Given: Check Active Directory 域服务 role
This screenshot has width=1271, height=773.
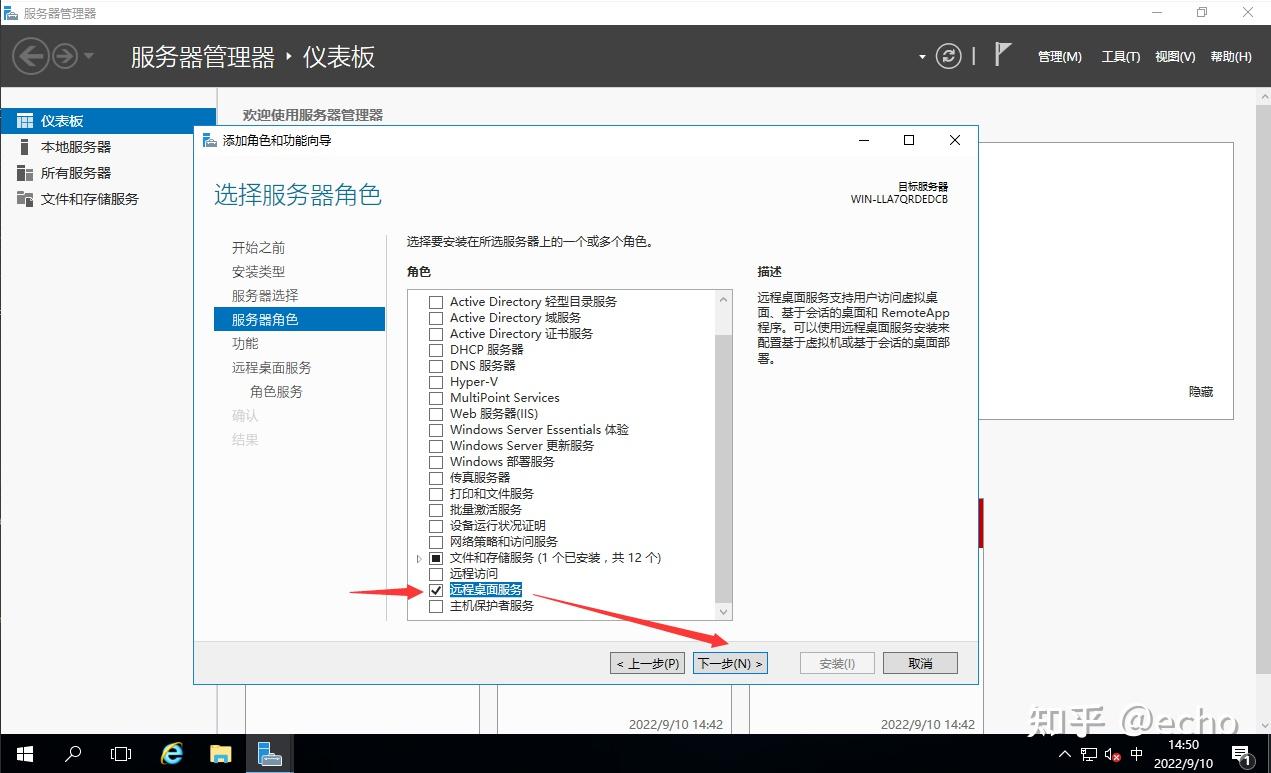Looking at the screenshot, I should 435,318.
